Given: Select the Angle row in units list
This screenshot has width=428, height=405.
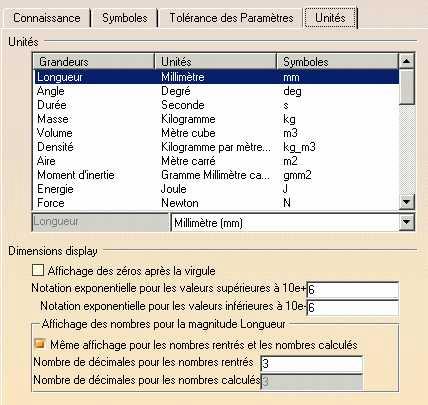Looking at the screenshot, I should pos(217,91).
